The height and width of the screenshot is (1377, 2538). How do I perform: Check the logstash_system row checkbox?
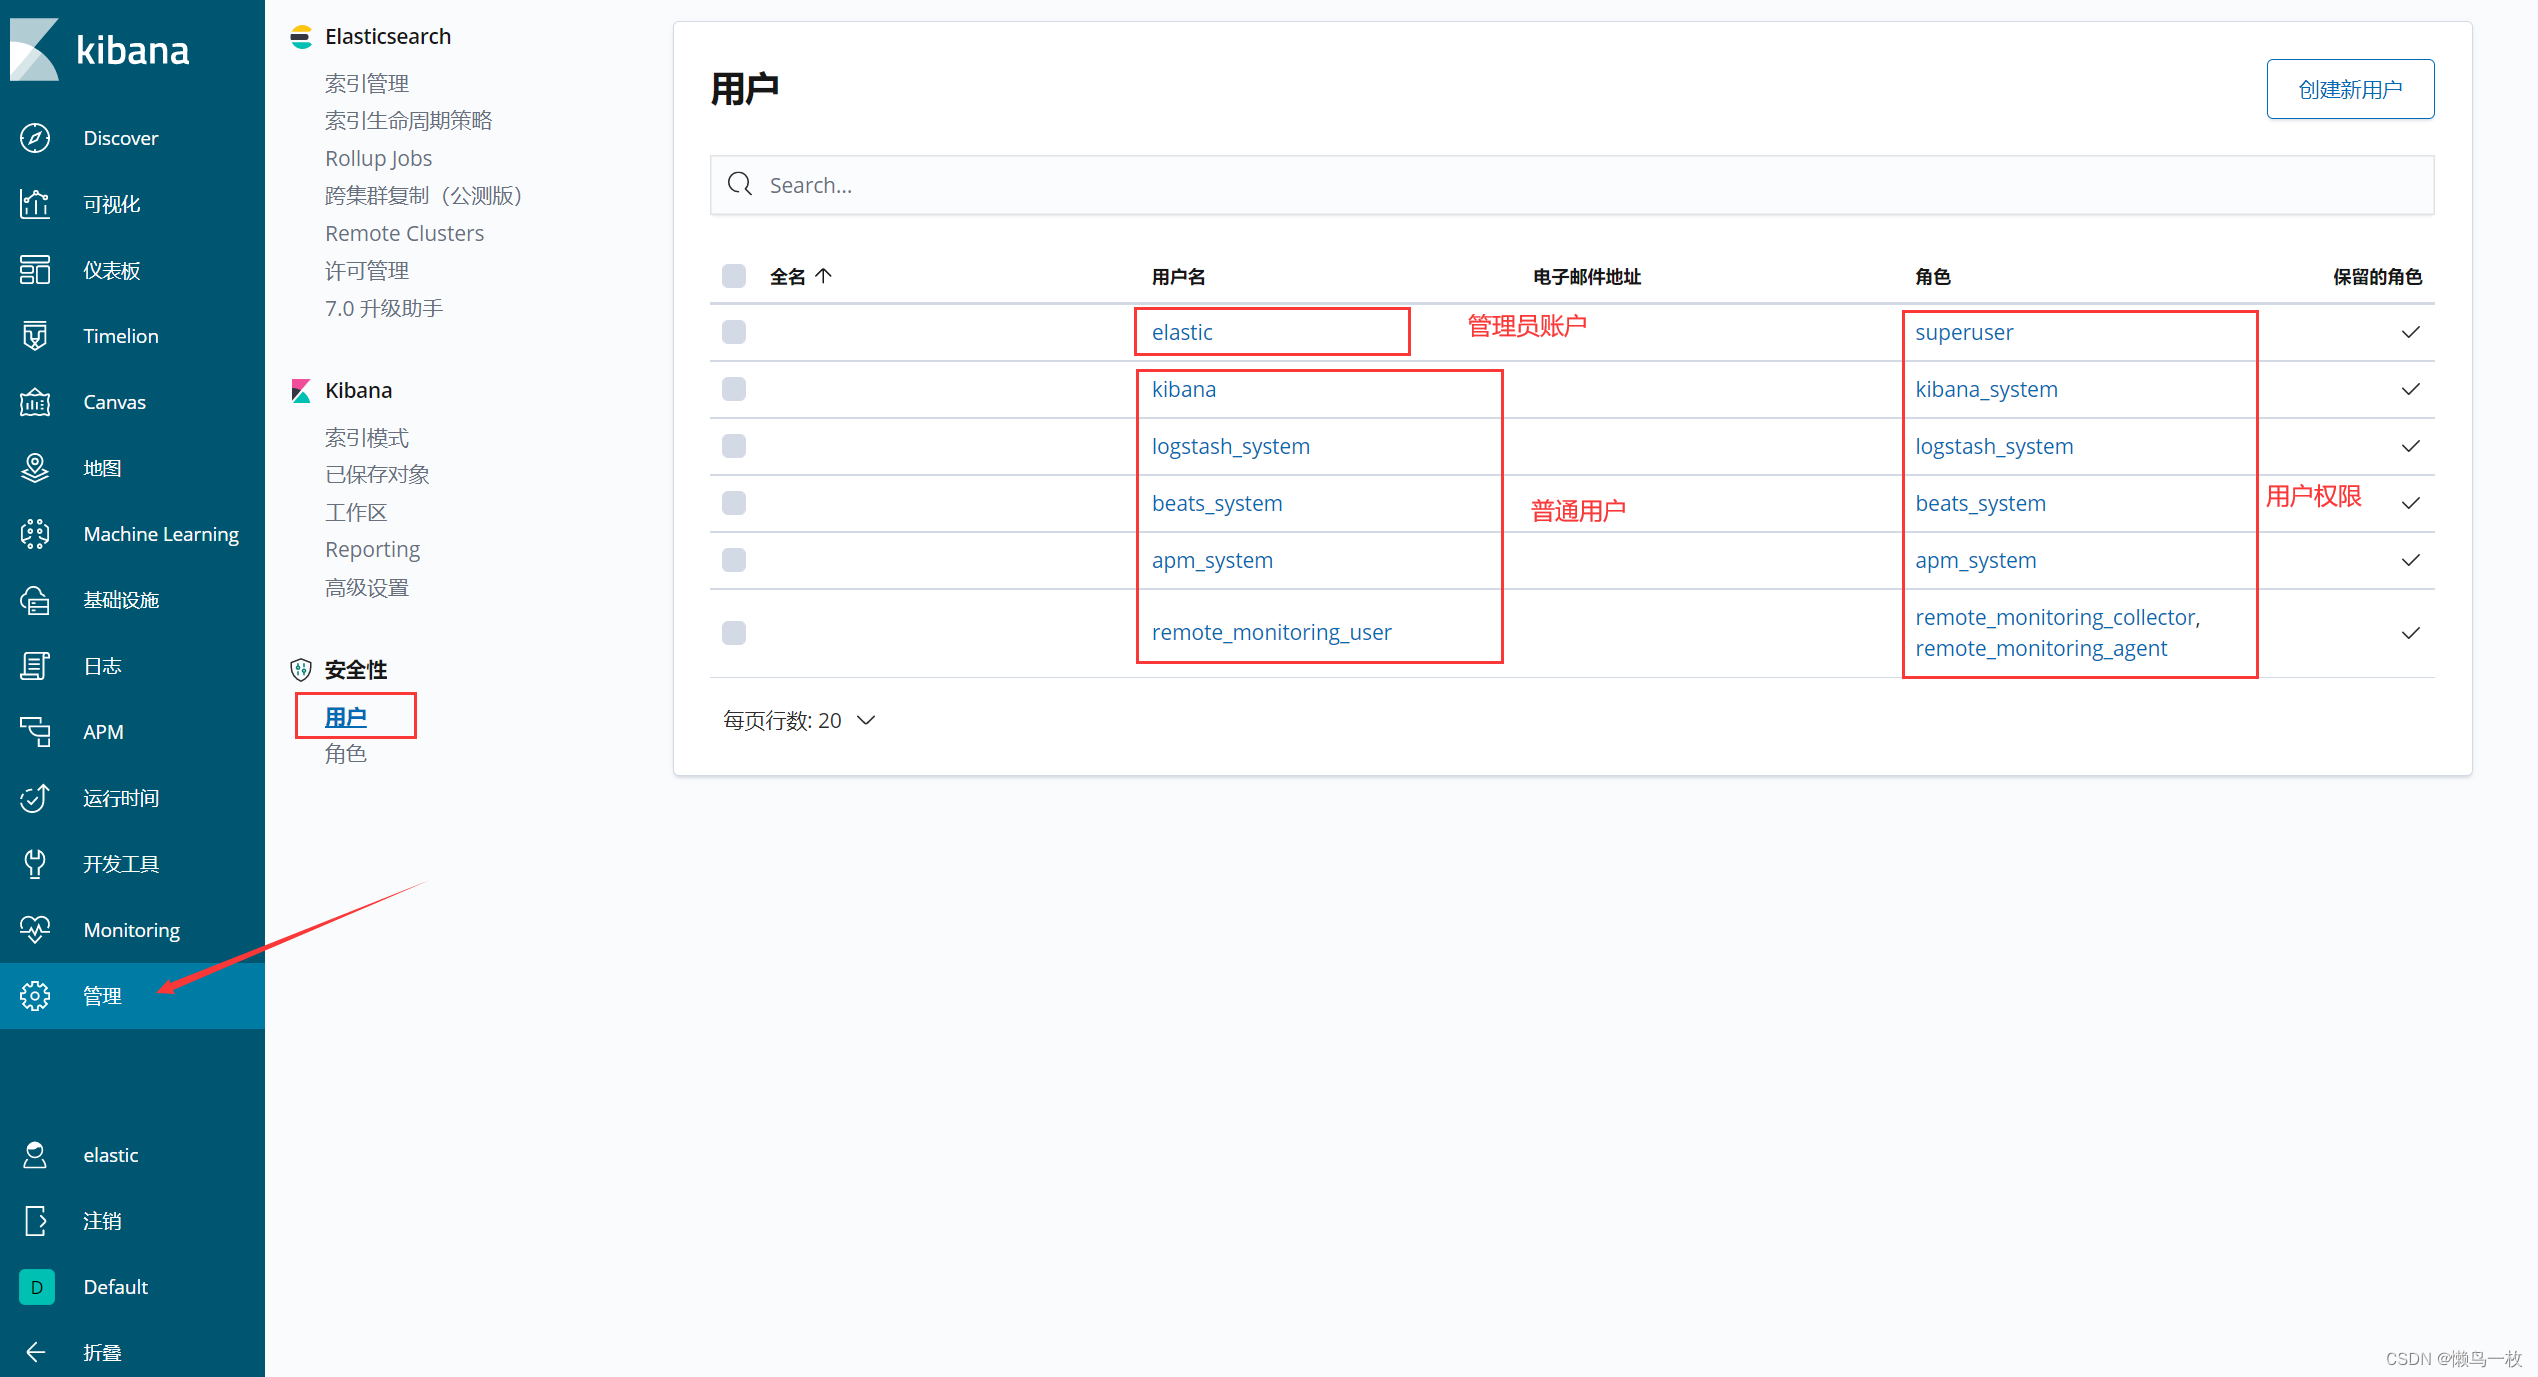point(734,446)
